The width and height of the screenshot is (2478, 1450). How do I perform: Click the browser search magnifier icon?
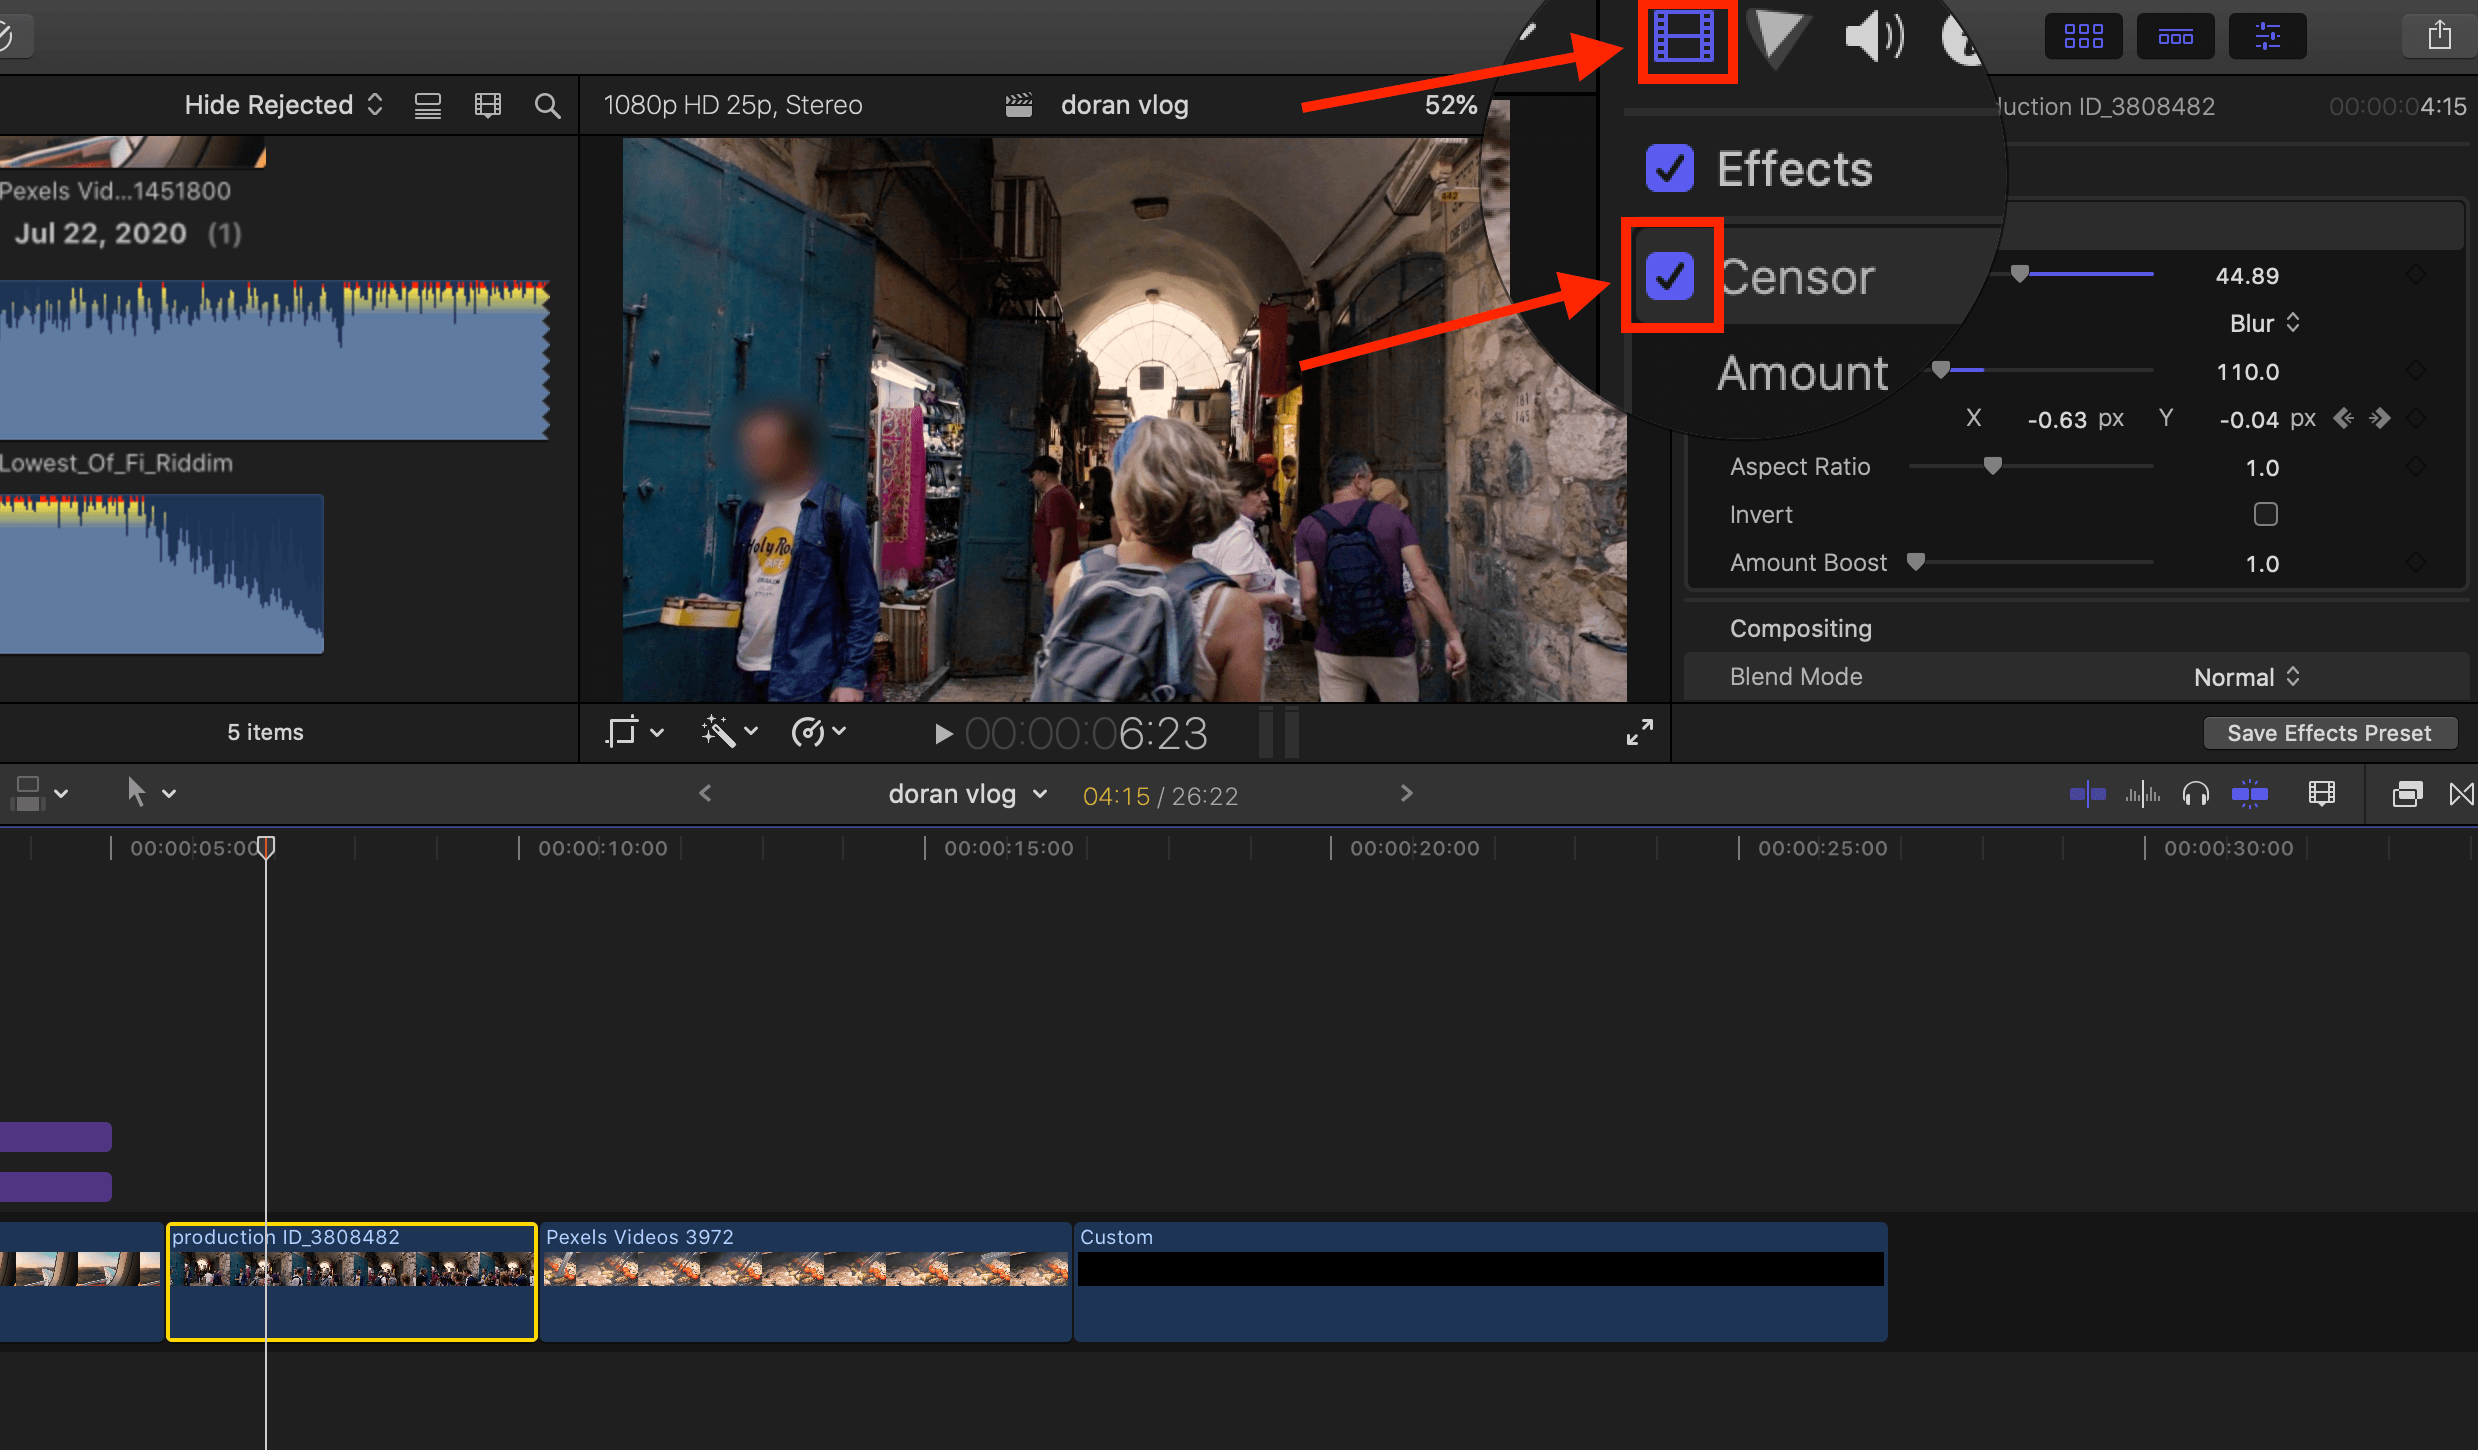click(547, 106)
